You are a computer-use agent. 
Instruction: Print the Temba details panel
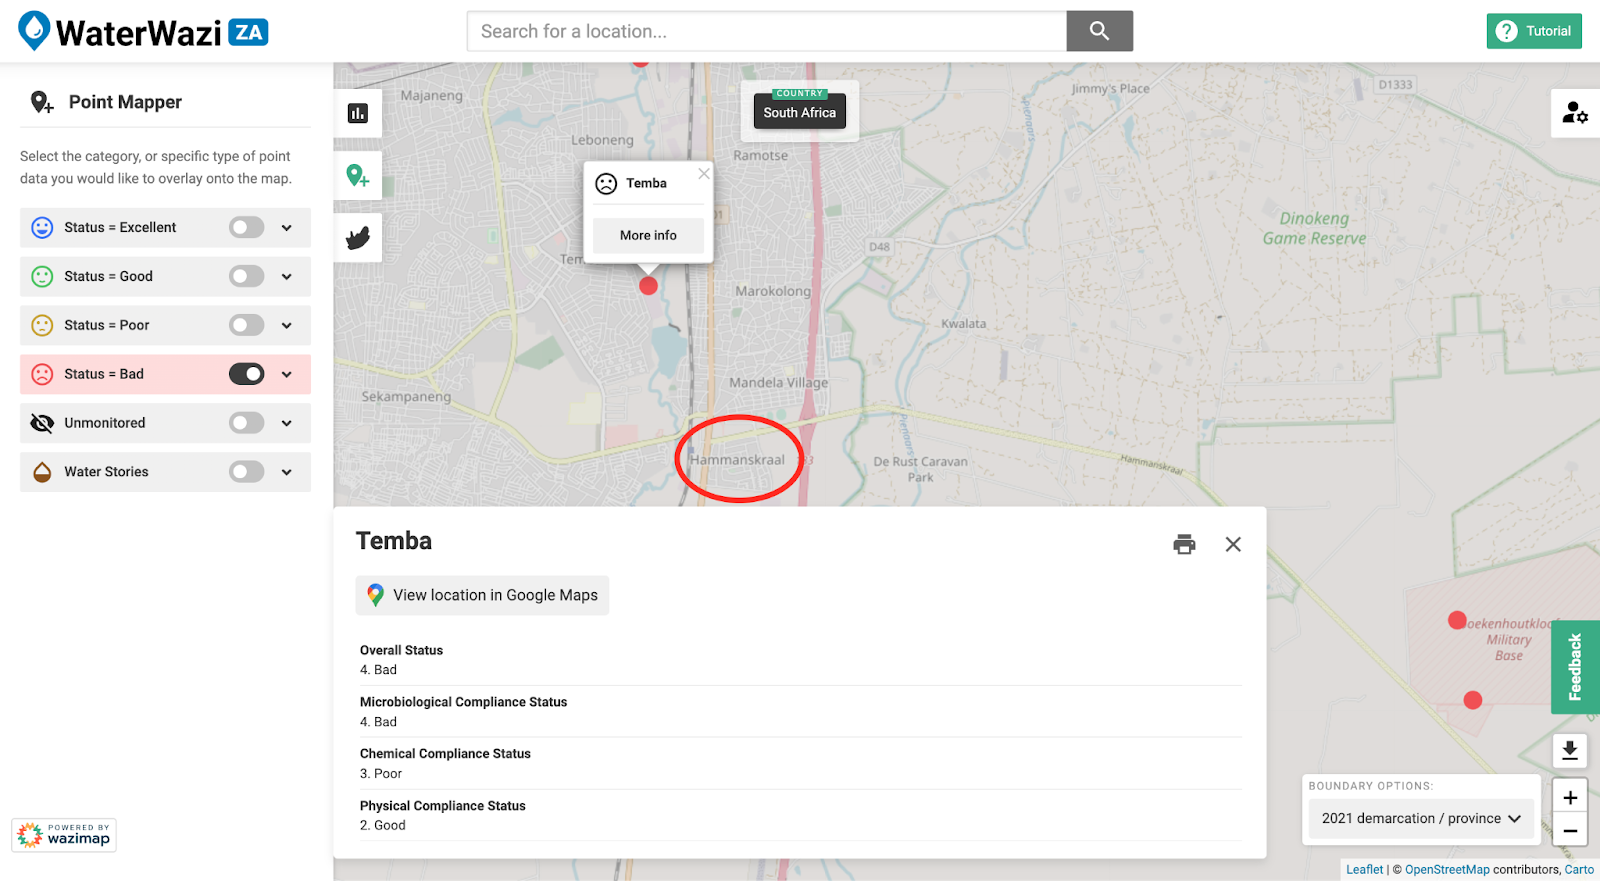coord(1184,544)
